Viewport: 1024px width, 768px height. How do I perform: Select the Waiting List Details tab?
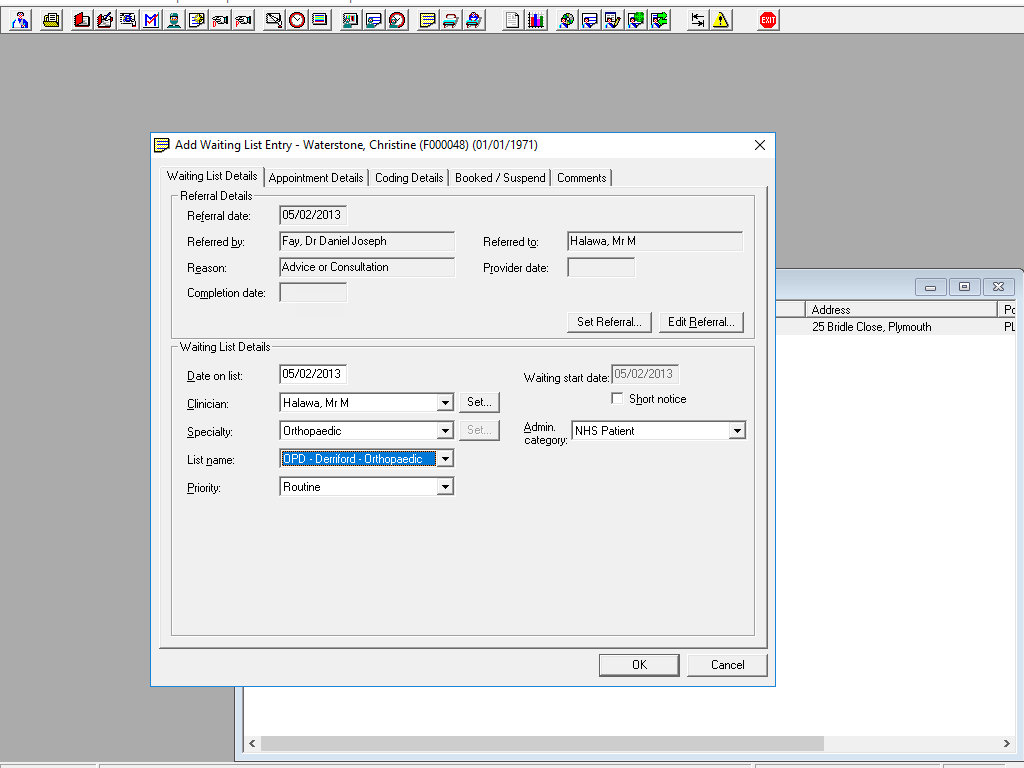click(x=212, y=176)
